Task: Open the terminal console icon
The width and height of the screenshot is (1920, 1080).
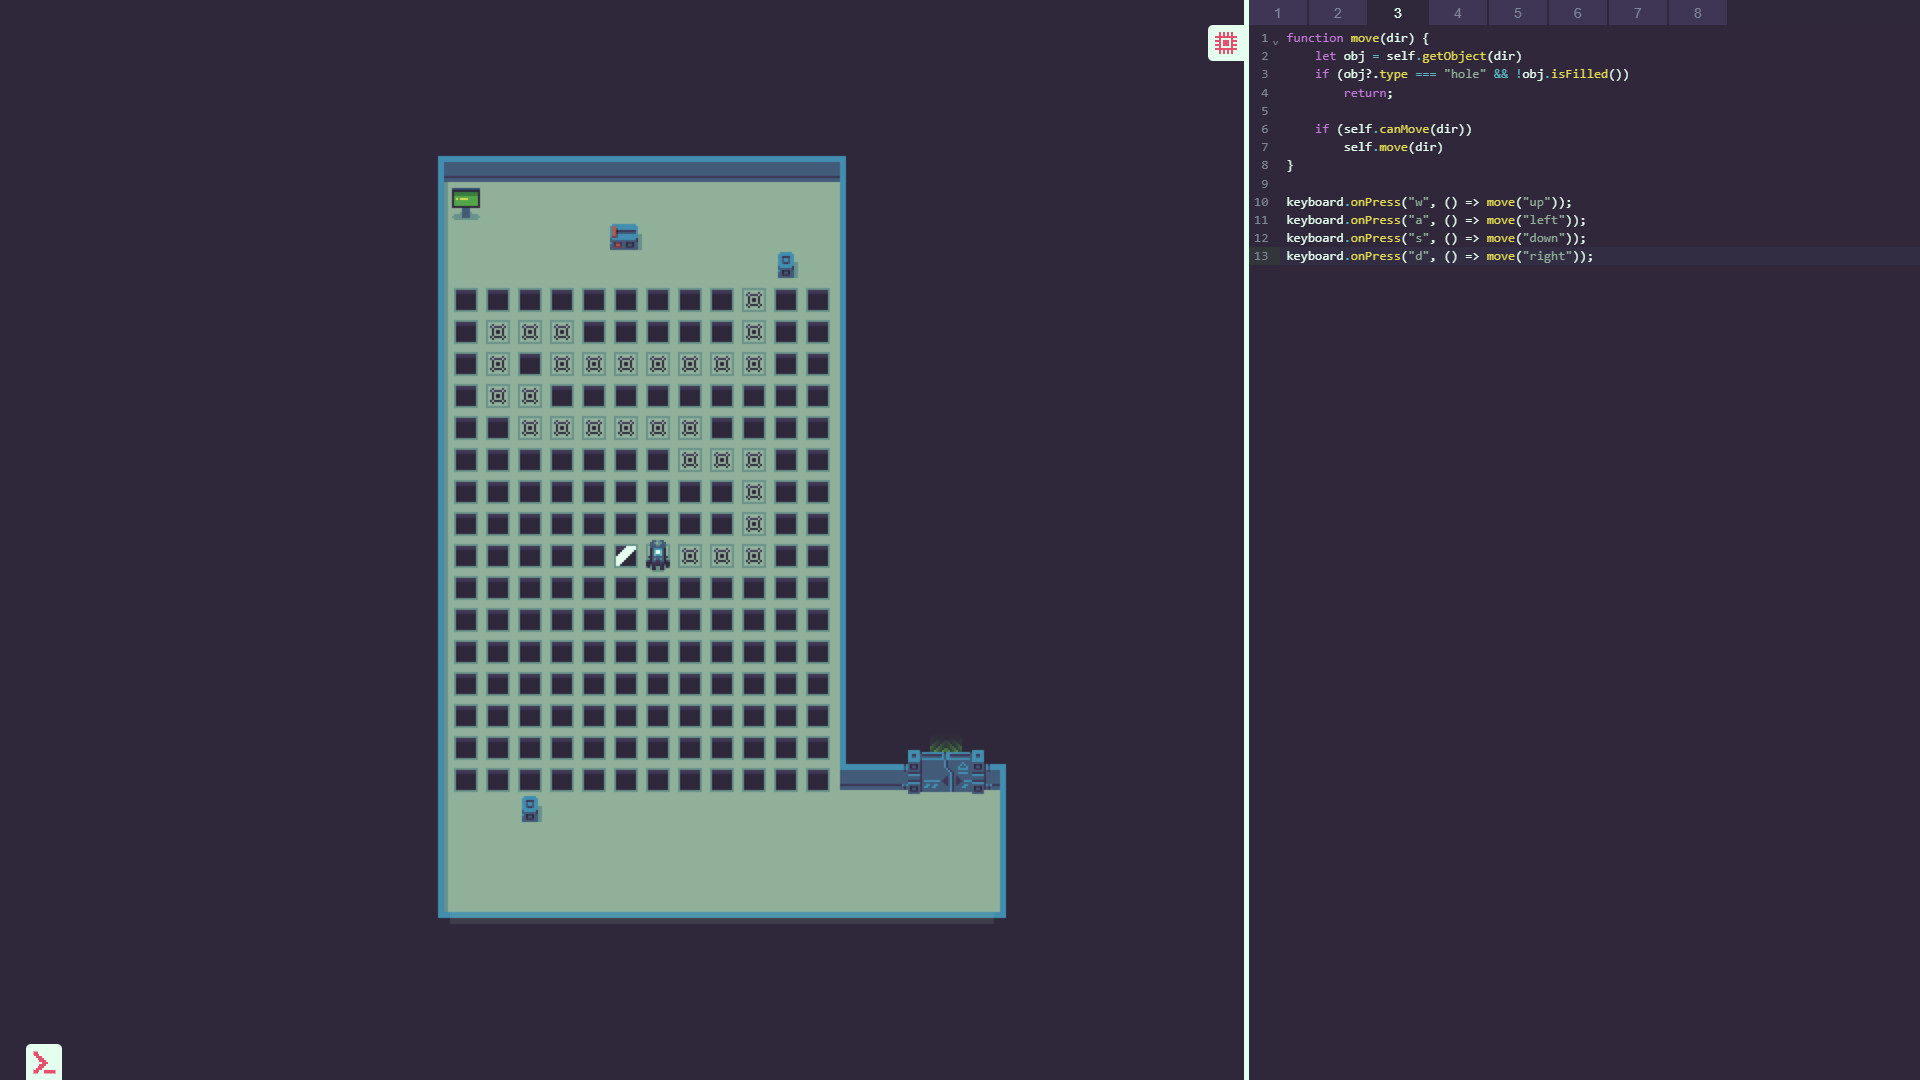Action: click(x=42, y=1062)
